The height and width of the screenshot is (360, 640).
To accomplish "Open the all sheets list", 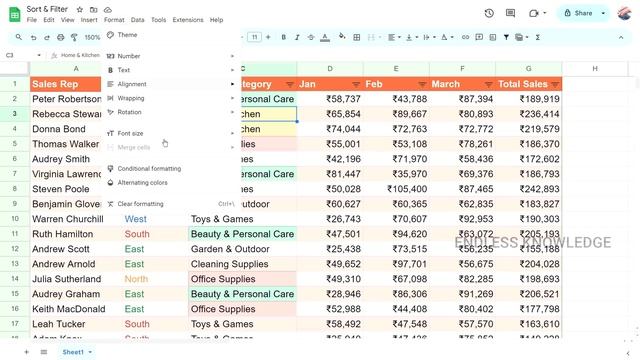I will [x=44, y=352].
